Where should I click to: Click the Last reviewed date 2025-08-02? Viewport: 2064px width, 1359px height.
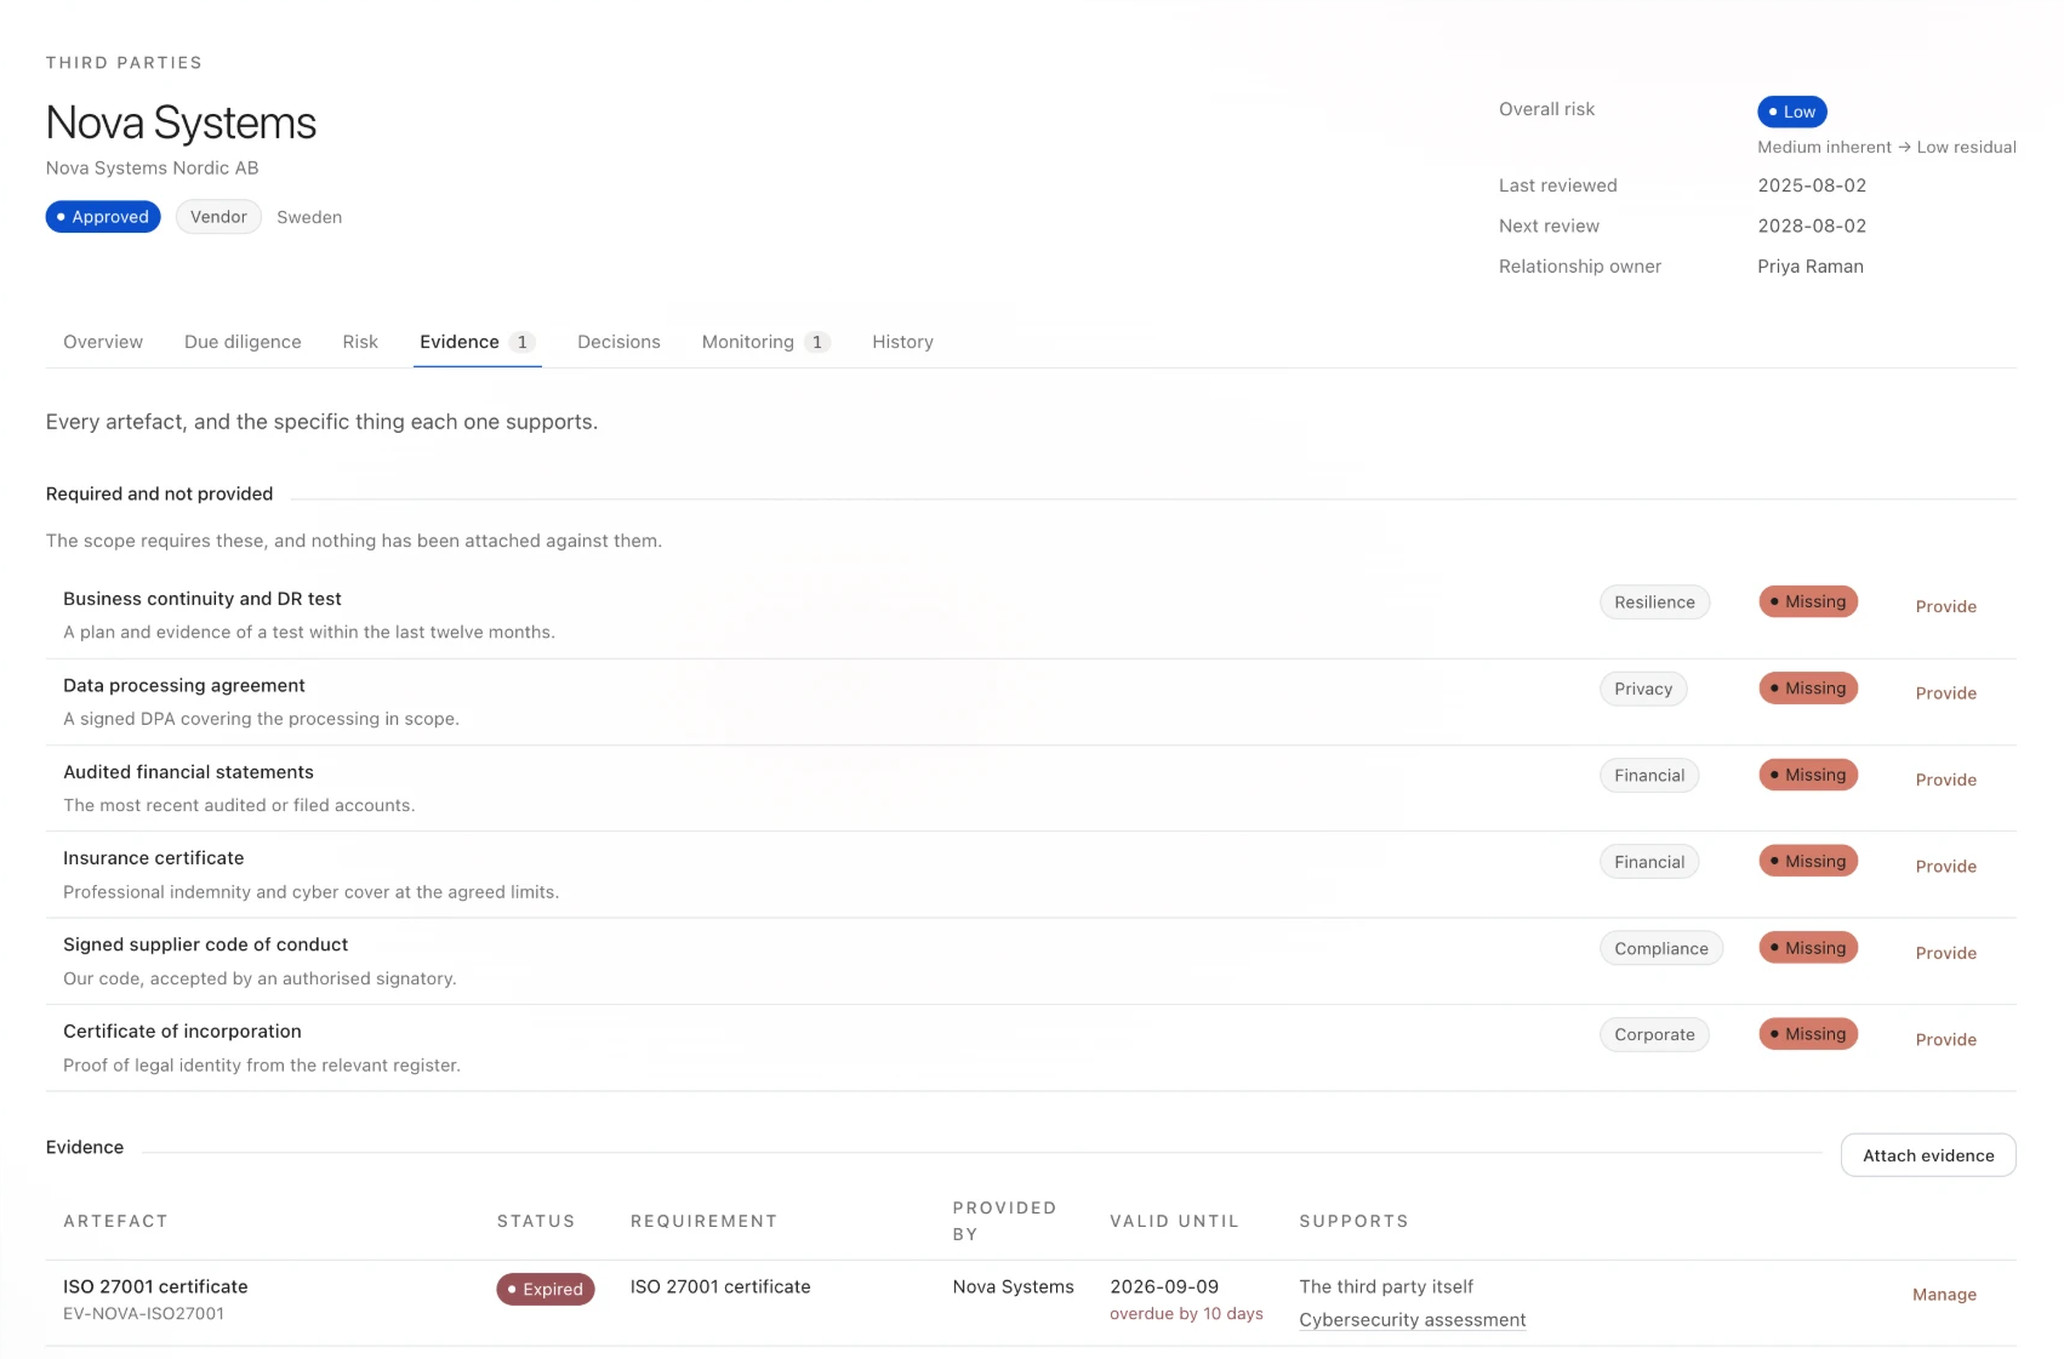click(x=1812, y=185)
